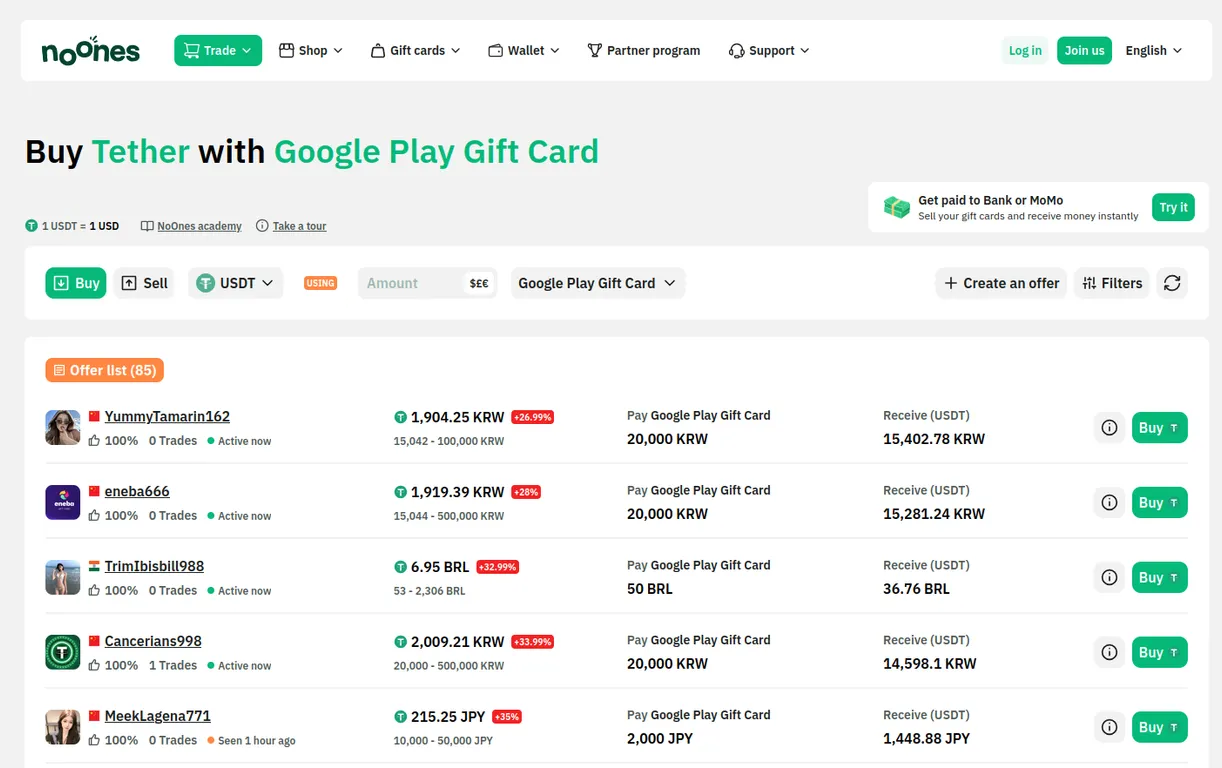The image size is (1222, 768).
Task: Click the Join us button
Action: click(x=1084, y=51)
